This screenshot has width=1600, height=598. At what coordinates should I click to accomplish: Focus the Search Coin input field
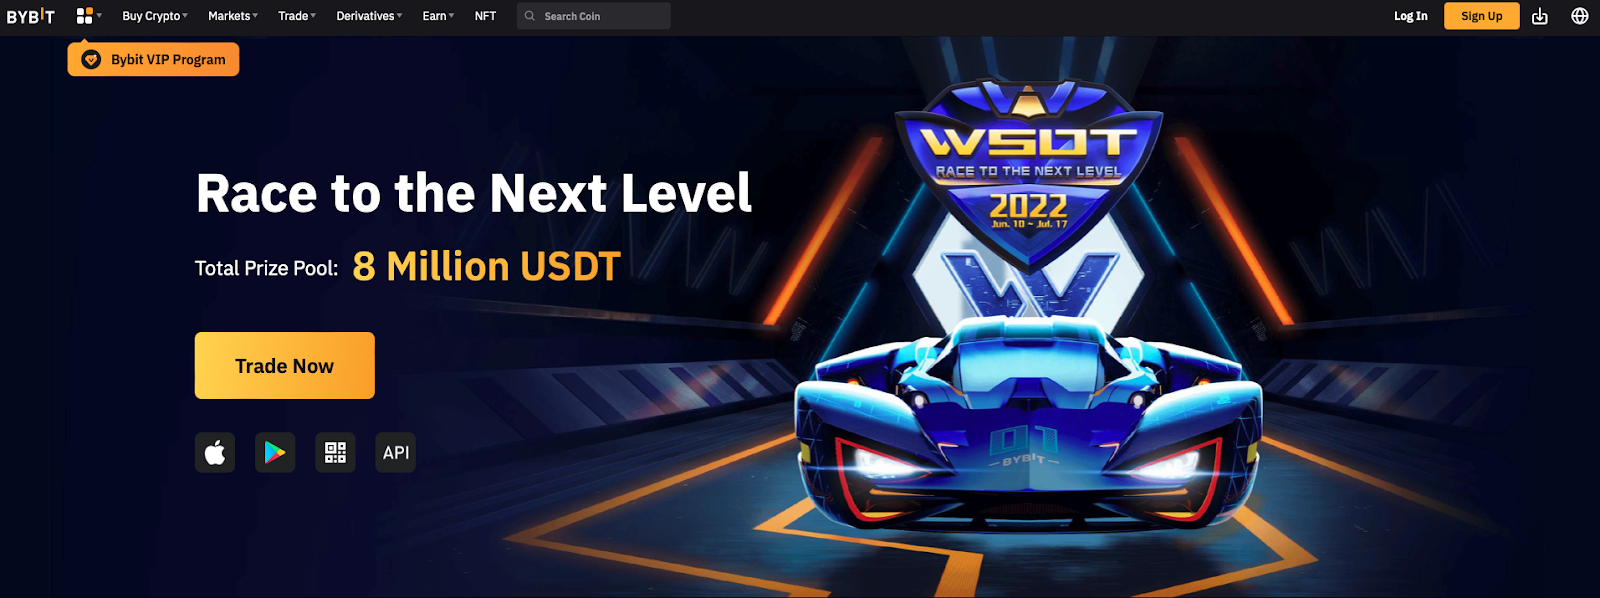pyautogui.click(x=594, y=16)
